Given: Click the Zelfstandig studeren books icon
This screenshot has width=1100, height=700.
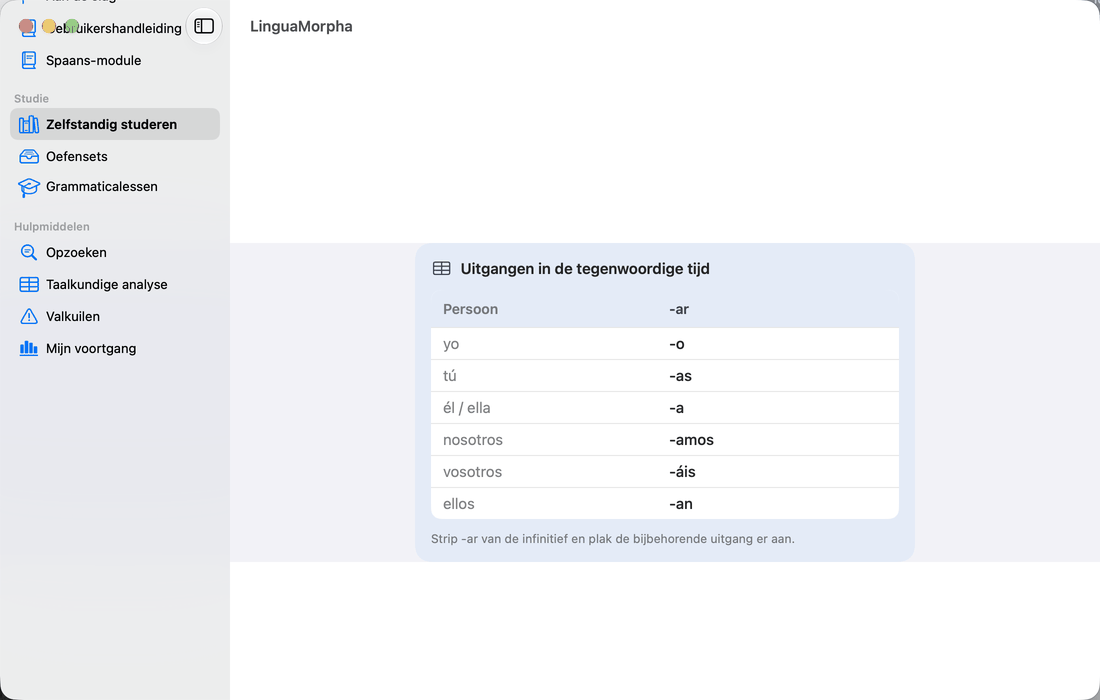Looking at the screenshot, I should click(x=29, y=124).
